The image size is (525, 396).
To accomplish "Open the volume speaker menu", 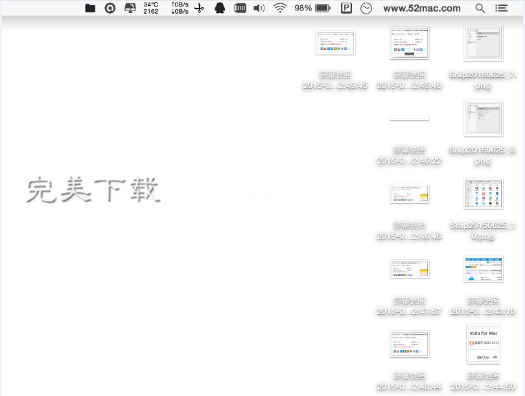I will (x=259, y=8).
